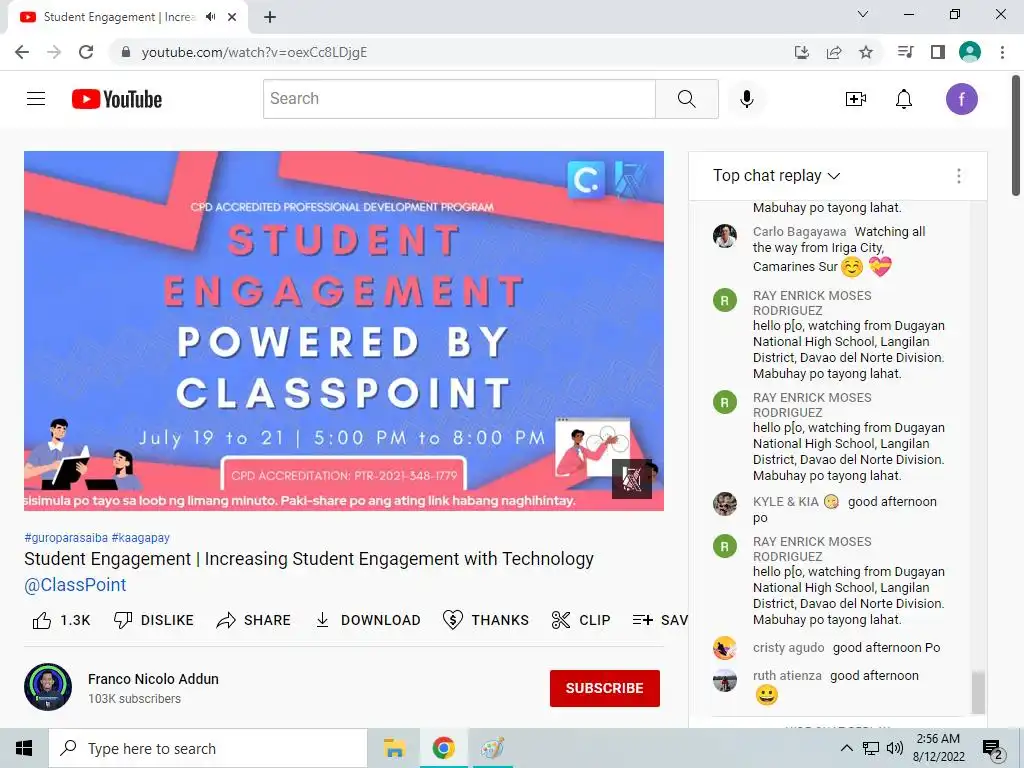Viewport: 1024px width, 768px height.
Task: Click the search magnifier button
Action: click(686, 99)
